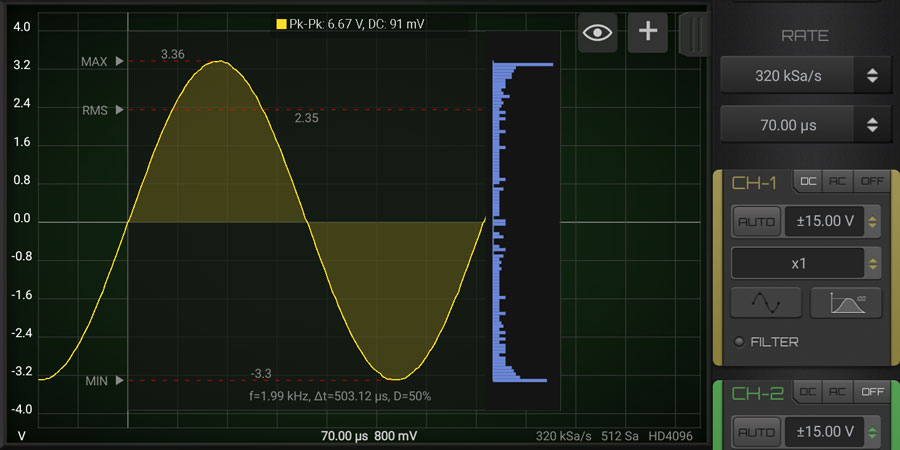
Task: Switch CH-1 to AC coupling
Action: coord(839,182)
